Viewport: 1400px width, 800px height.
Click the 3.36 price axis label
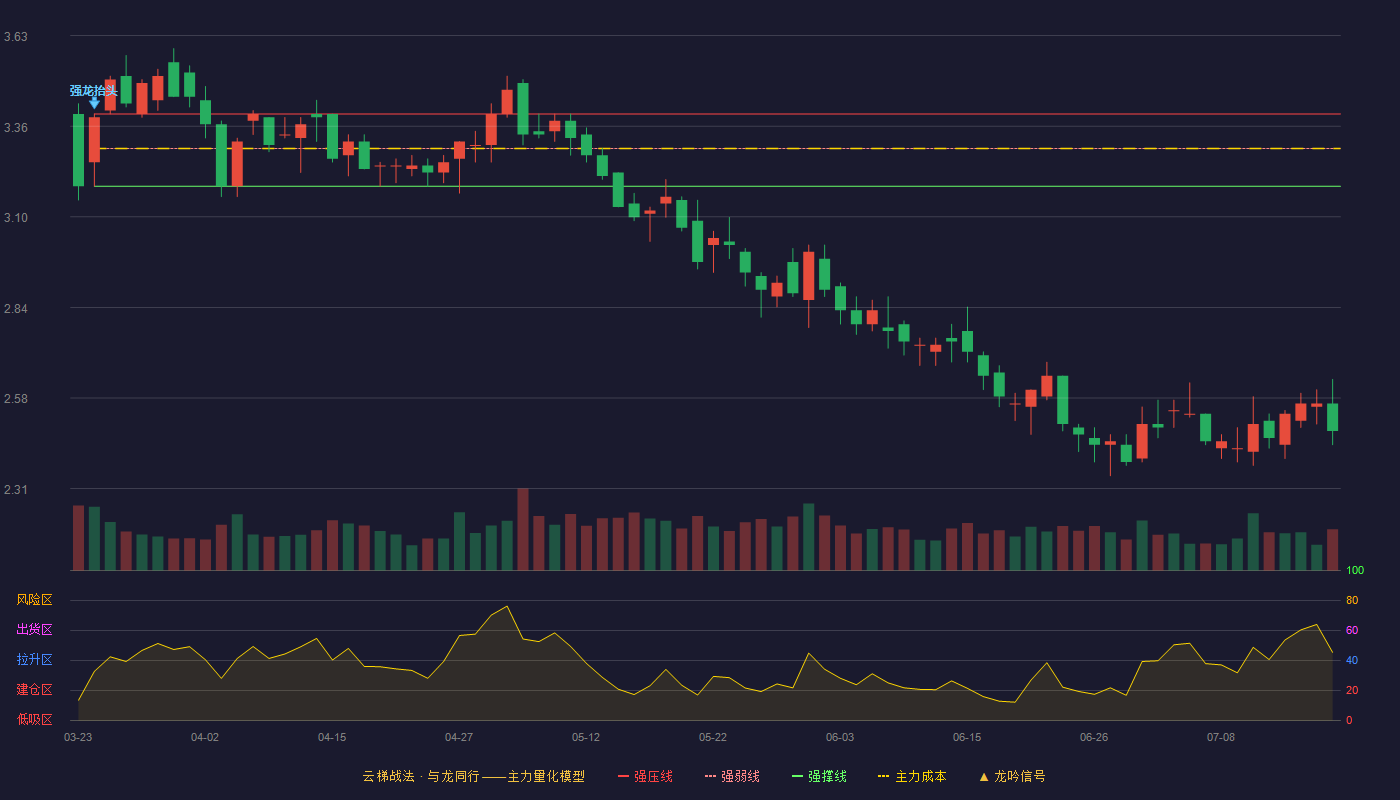(x=16, y=128)
